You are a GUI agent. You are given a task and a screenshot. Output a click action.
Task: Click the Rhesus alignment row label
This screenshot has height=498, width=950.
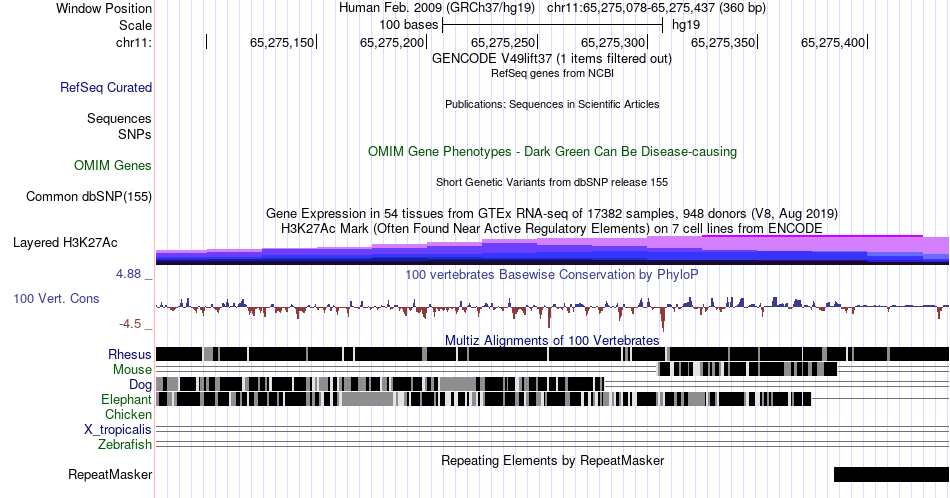coord(130,354)
